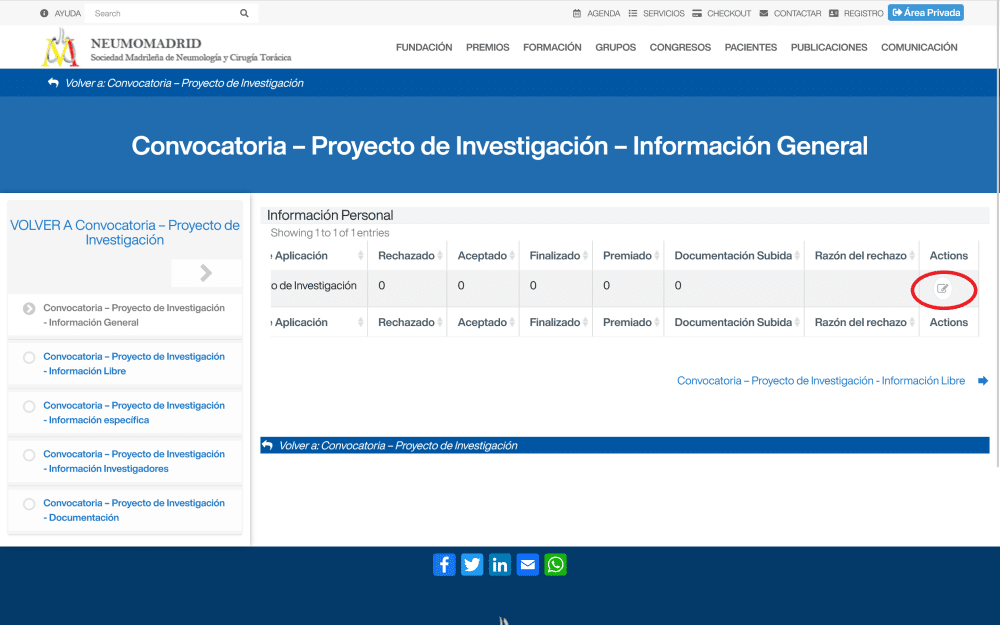Viewport: 1000px width, 625px height.
Task: Share page on WhatsApp
Action: point(556,564)
